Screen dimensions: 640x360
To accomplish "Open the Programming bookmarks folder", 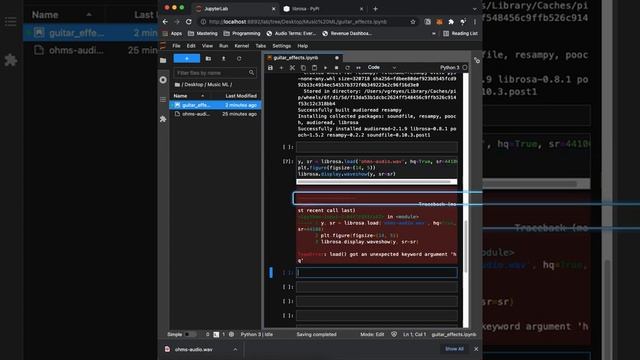I will click(242, 33).
